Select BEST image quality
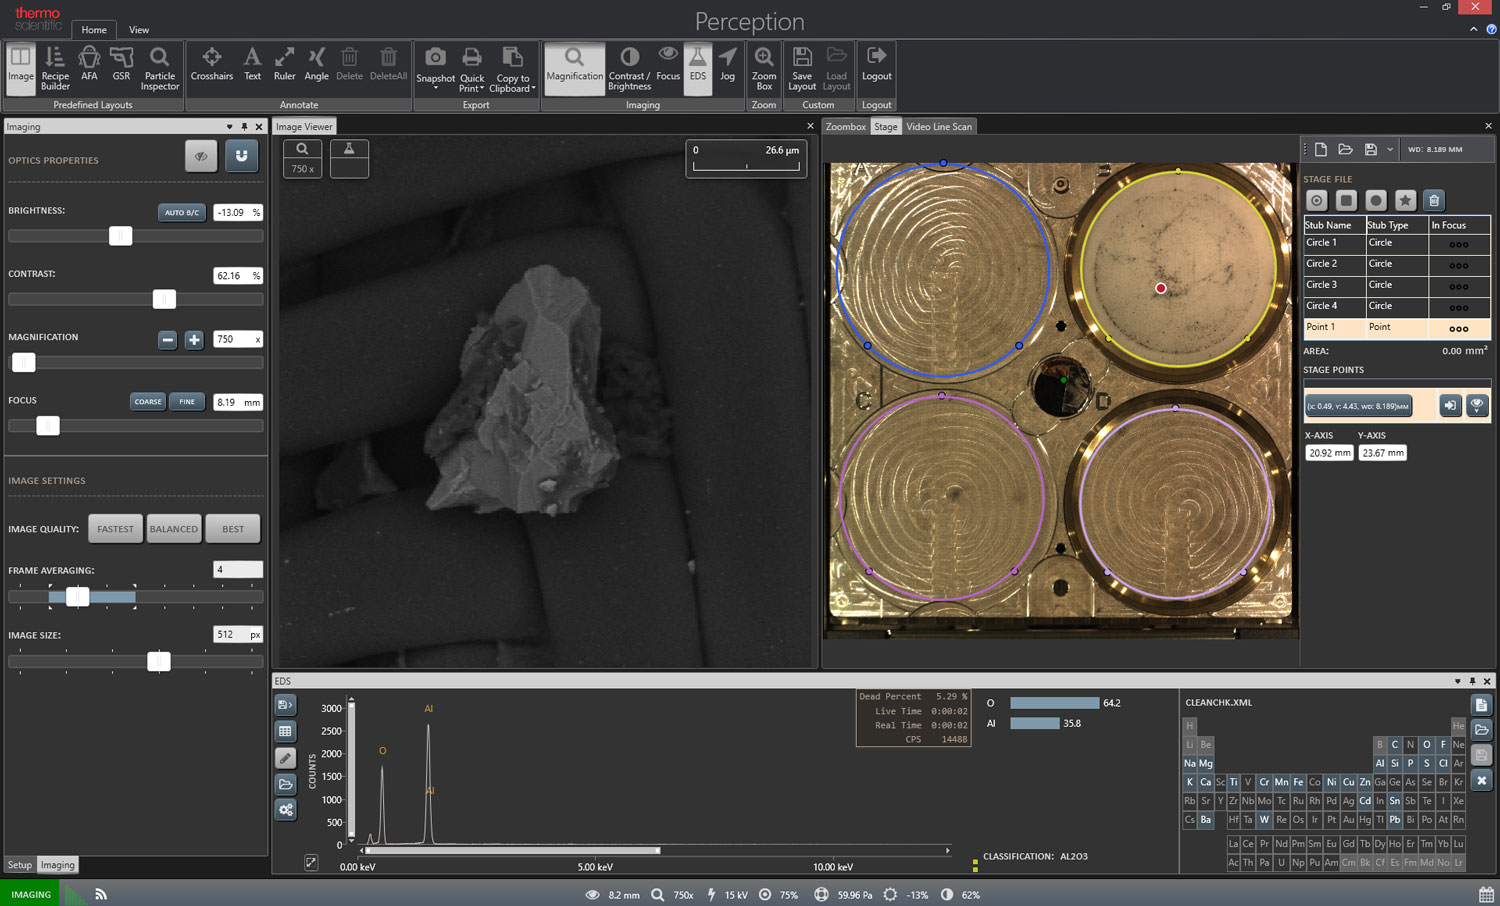The image size is (1500, 906). pos(232,529)
